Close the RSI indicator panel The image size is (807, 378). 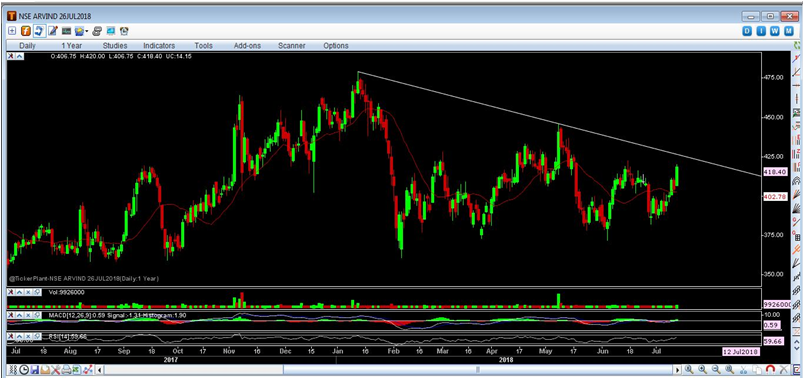pyautogui.click(x=28, y=336)
